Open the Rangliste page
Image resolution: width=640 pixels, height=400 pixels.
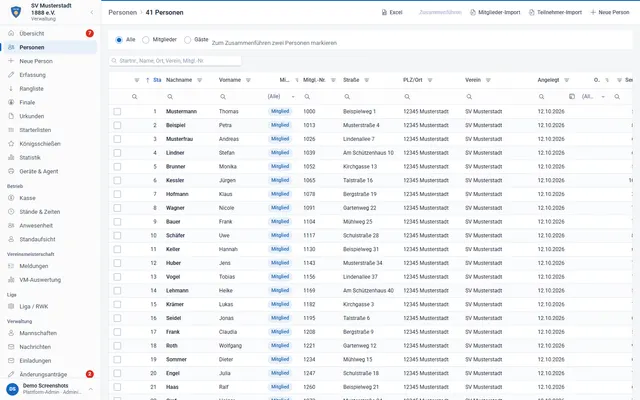[x=49, y=89]
